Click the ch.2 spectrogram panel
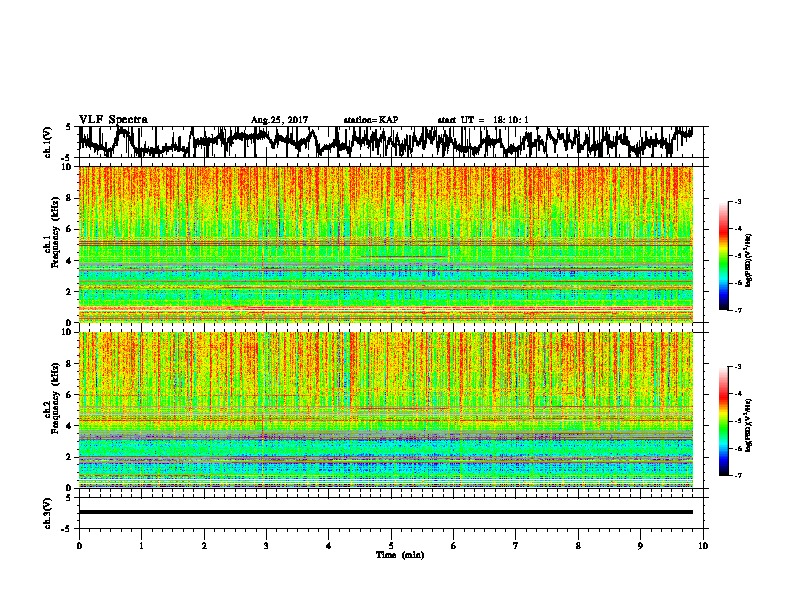The width and height of the screenshot is (792, 612). [x=386, y=410]
